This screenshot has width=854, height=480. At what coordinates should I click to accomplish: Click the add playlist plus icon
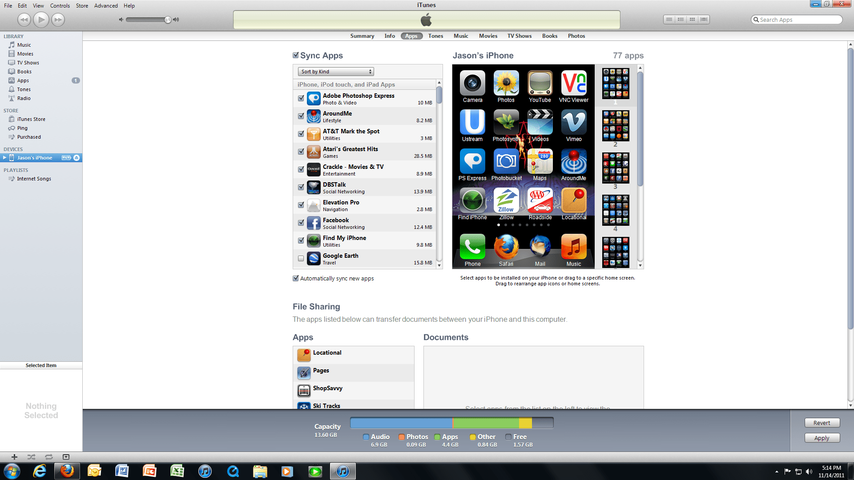(14, 457)
